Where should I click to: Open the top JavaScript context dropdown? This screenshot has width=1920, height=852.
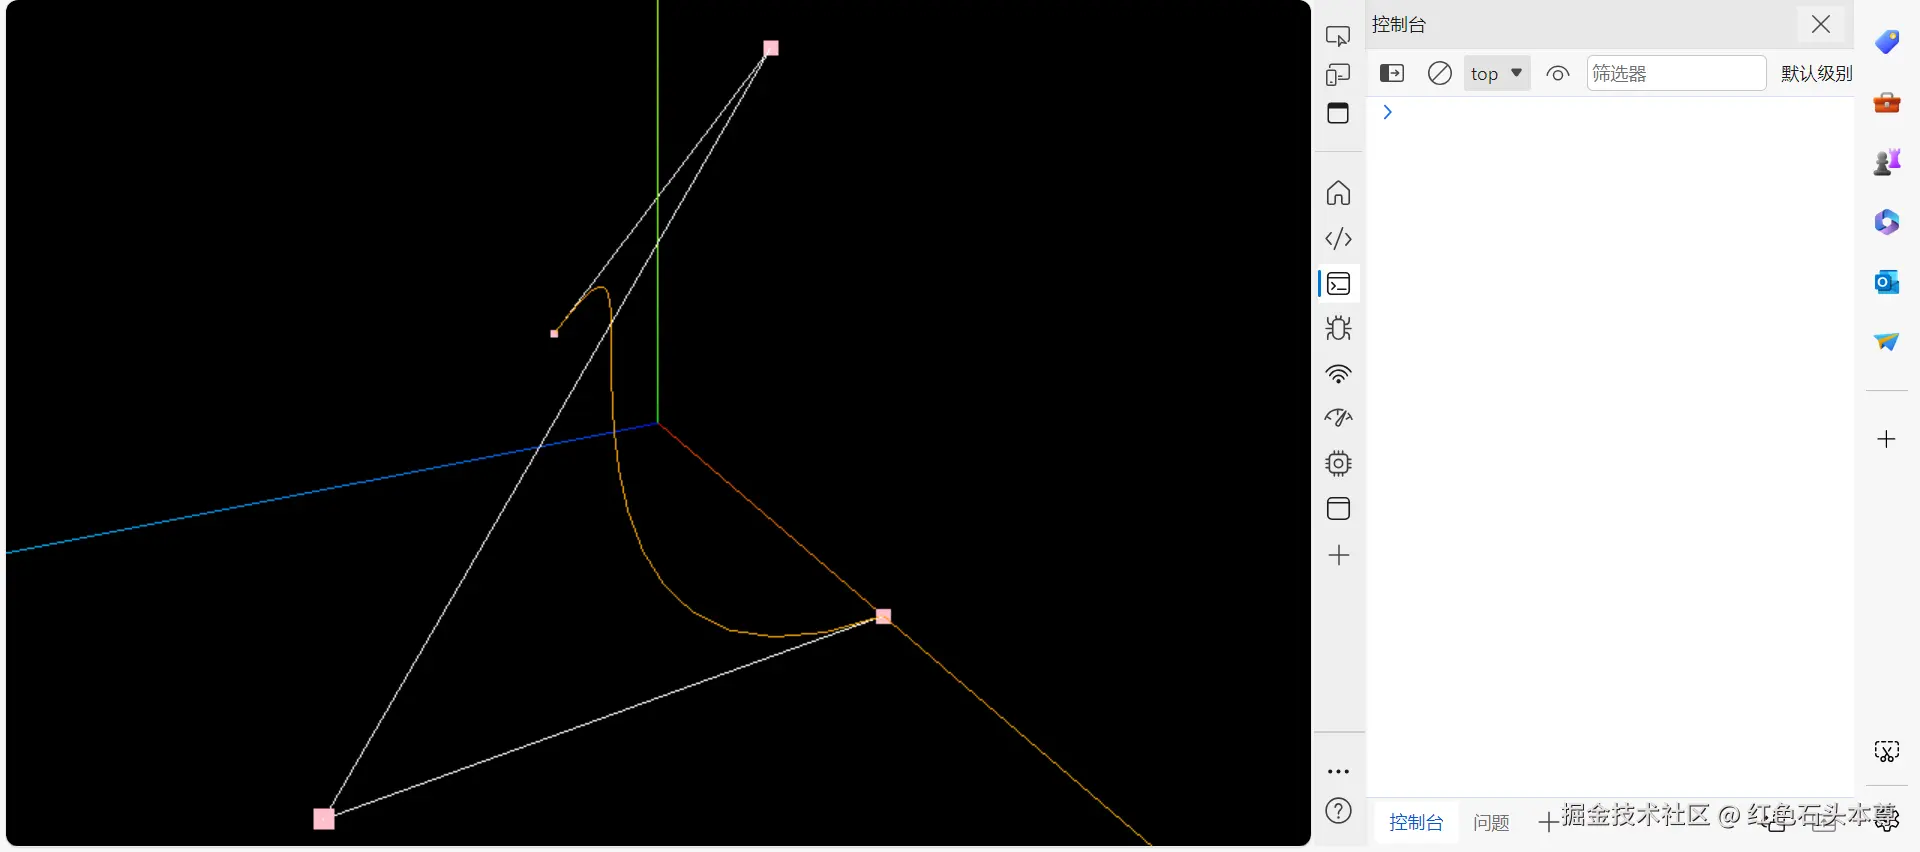pyautogui.click(x=1497, y=73)
